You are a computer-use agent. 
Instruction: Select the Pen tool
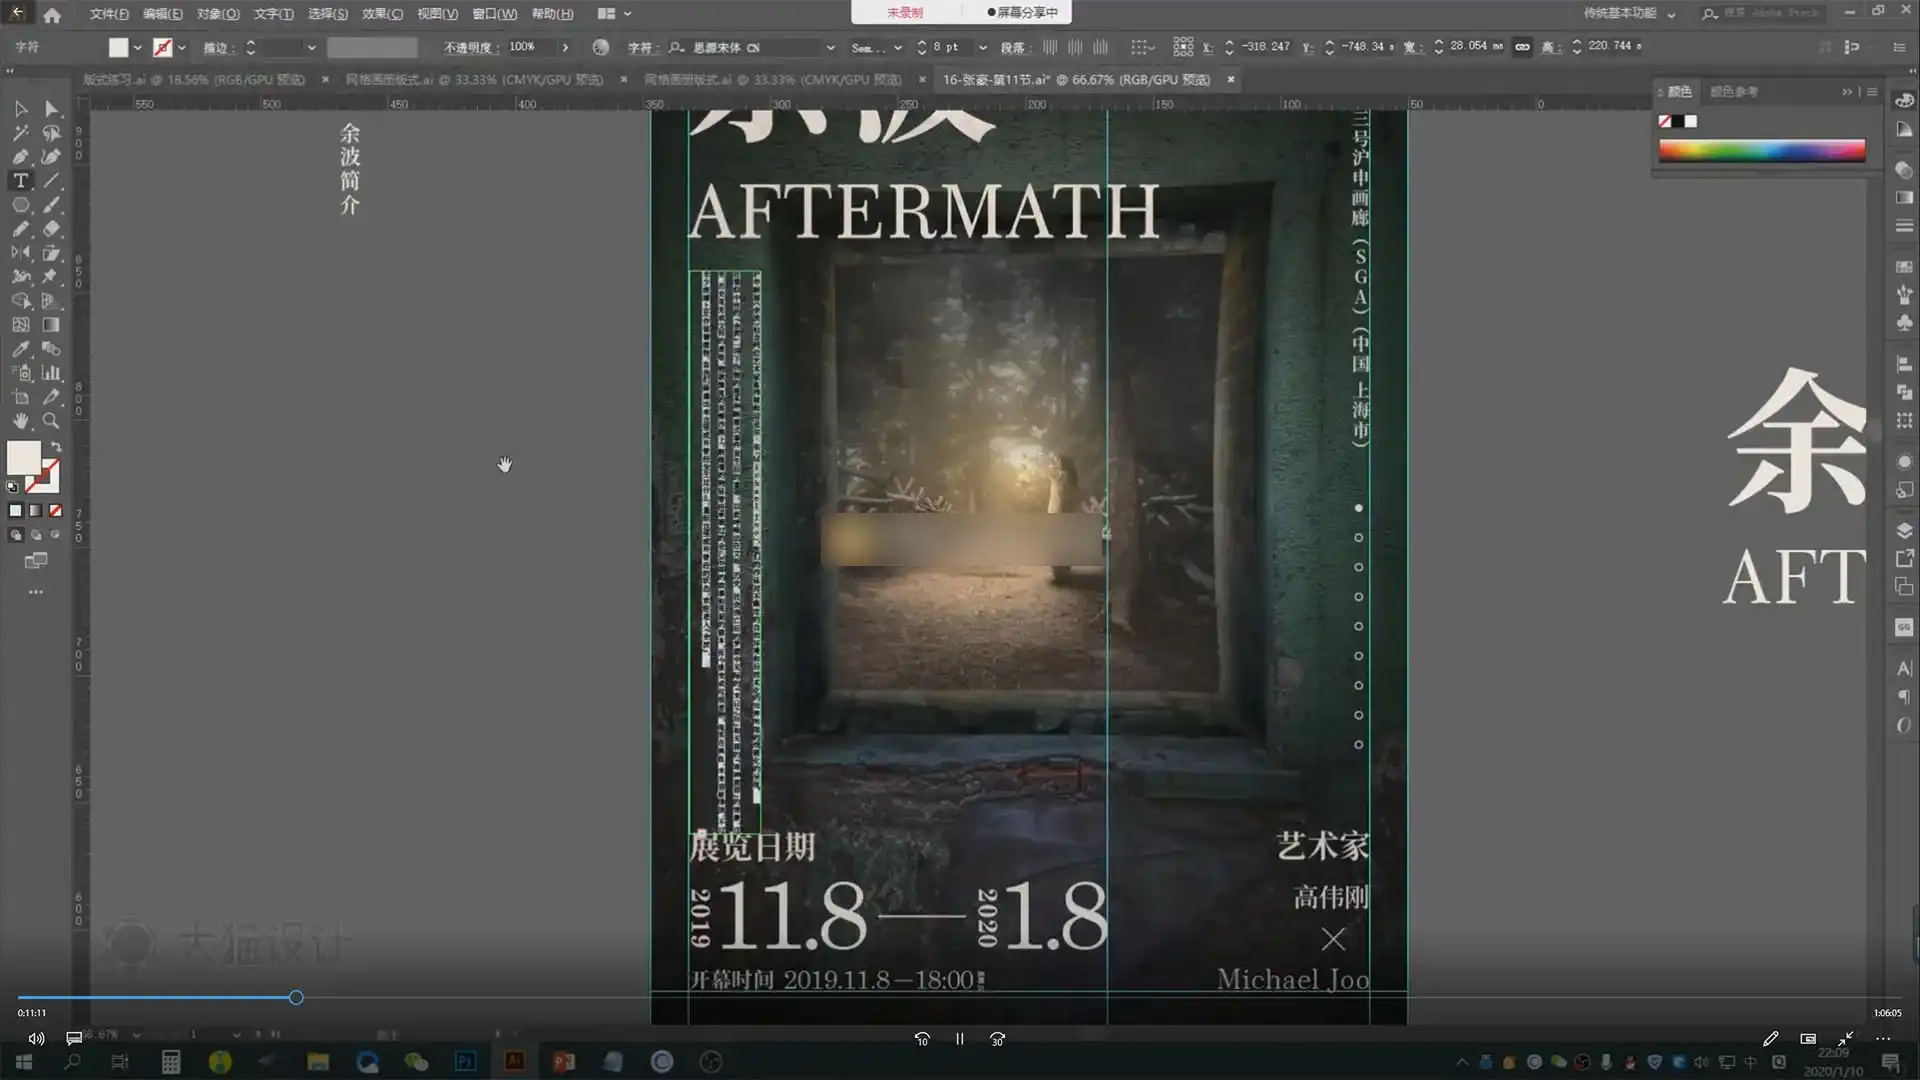[x=21, y=157]
